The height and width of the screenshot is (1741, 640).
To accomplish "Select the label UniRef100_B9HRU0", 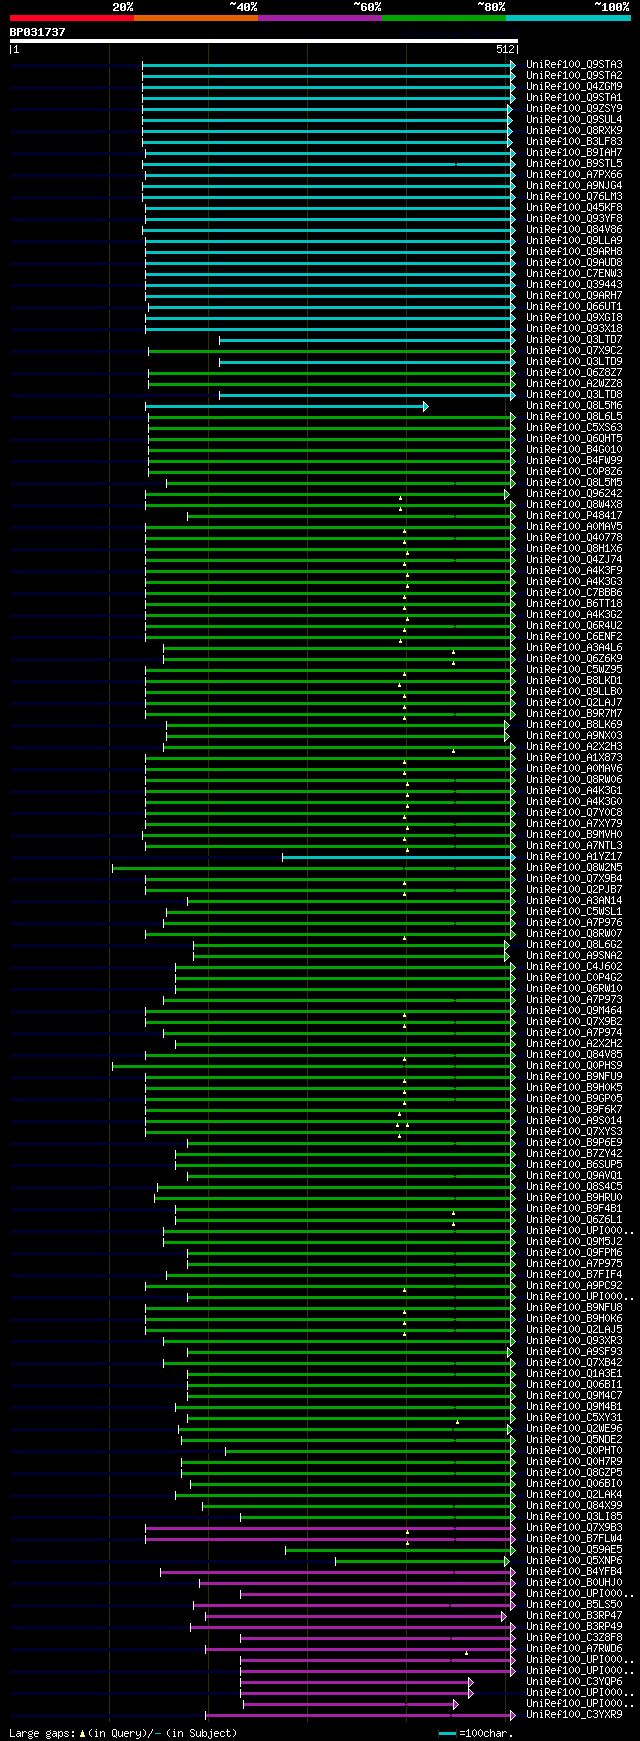I will (x=574, y=1198).
